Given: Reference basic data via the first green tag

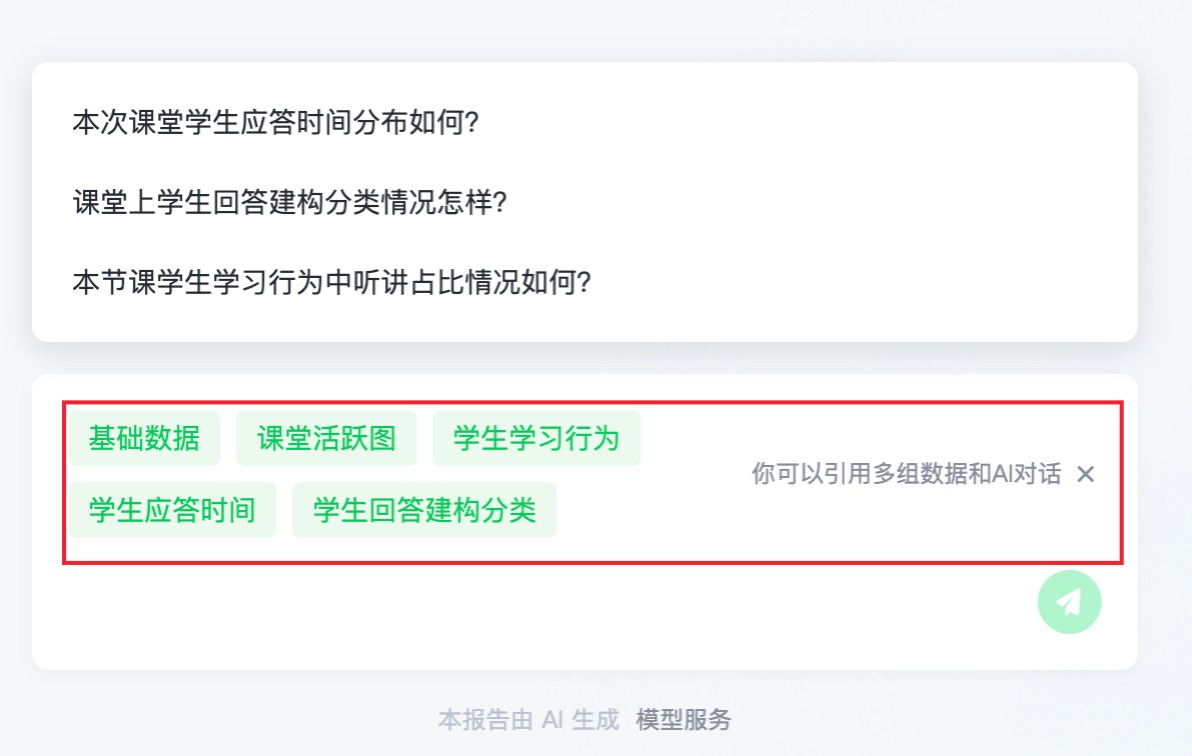Looking at the screenshot, I should coord(144,438).
